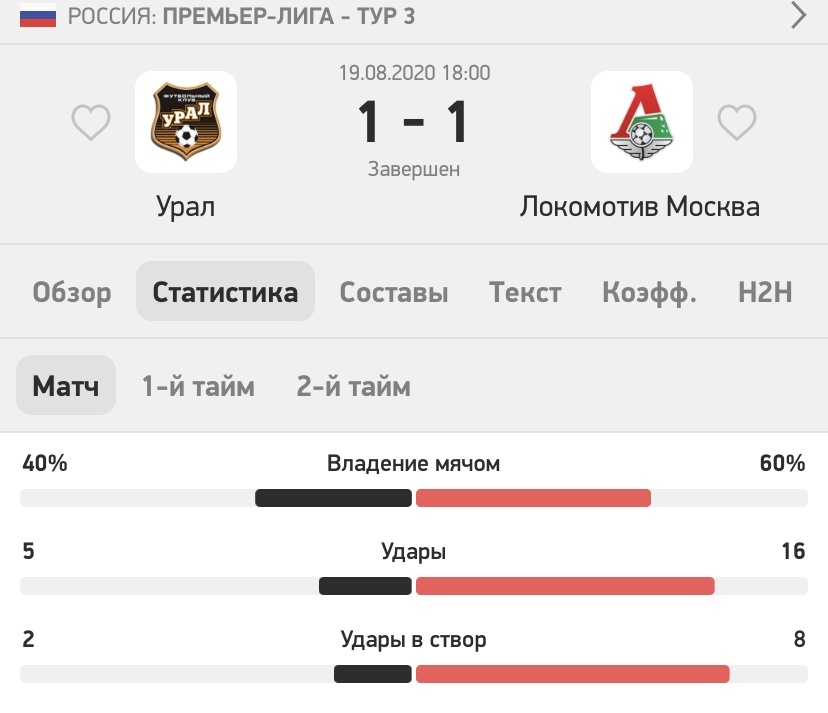Image resolution: width=828 pixels, height=713 pixels.
Task: Show statistics for 2-й тайм
Action: click(x=354, y=386)
